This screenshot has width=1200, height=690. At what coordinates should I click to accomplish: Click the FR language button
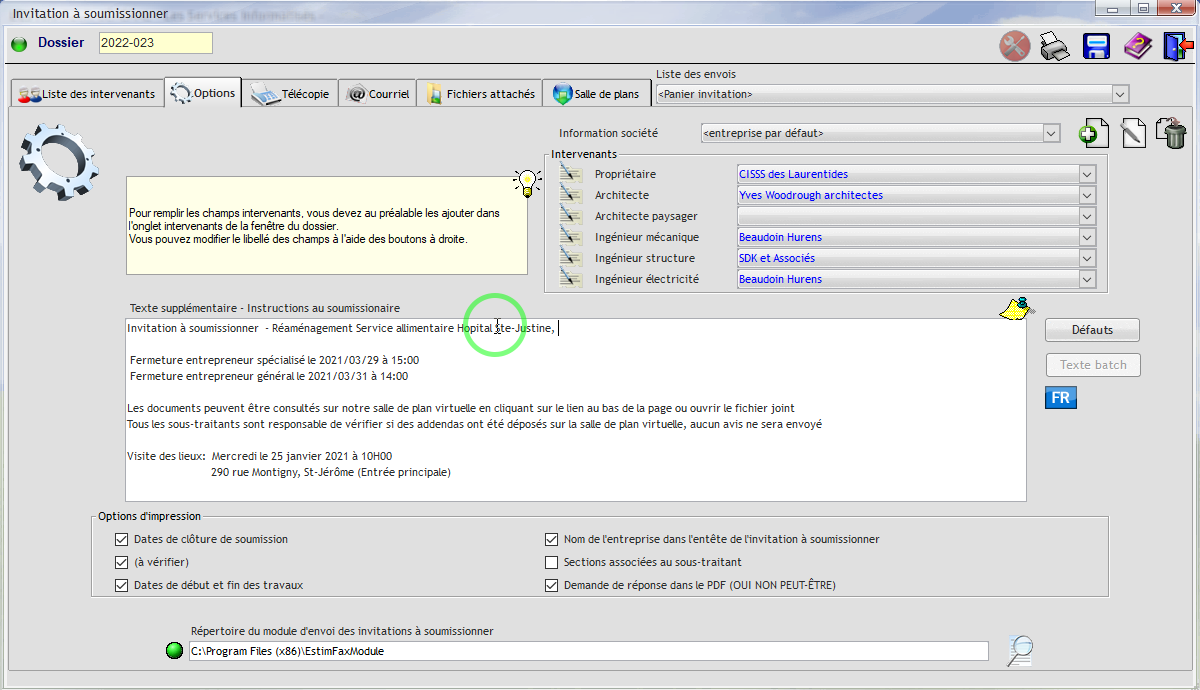click(1060, 398)
